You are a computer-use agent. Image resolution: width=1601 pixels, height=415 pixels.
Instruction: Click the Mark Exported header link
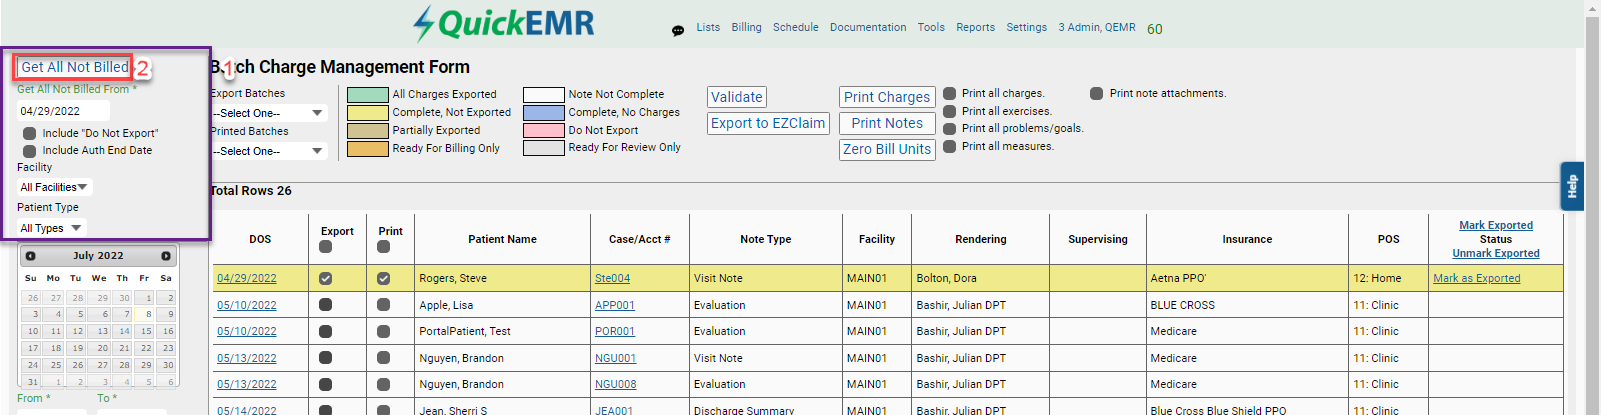(1496, 225)
